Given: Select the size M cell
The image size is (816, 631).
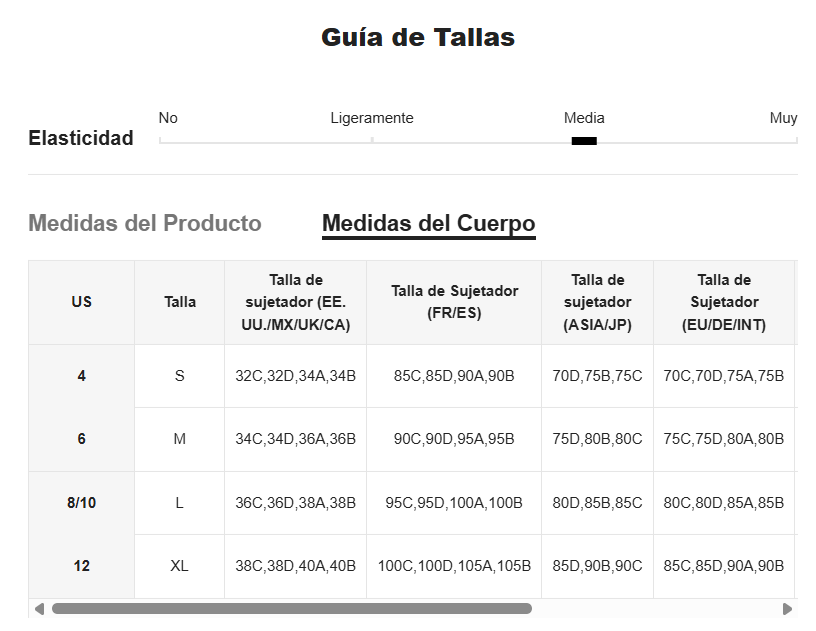Looking at the screenshot, I should (x=180, y=439).
